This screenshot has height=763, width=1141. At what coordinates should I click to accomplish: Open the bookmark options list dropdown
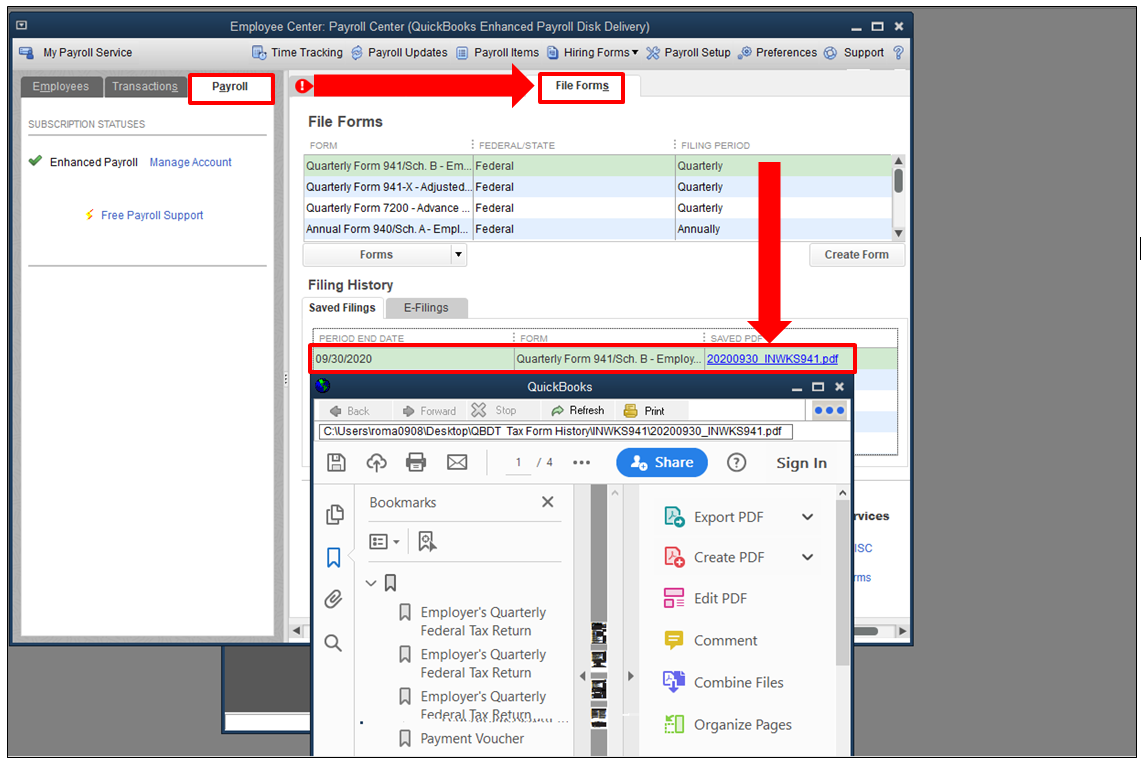click(385, 542)
